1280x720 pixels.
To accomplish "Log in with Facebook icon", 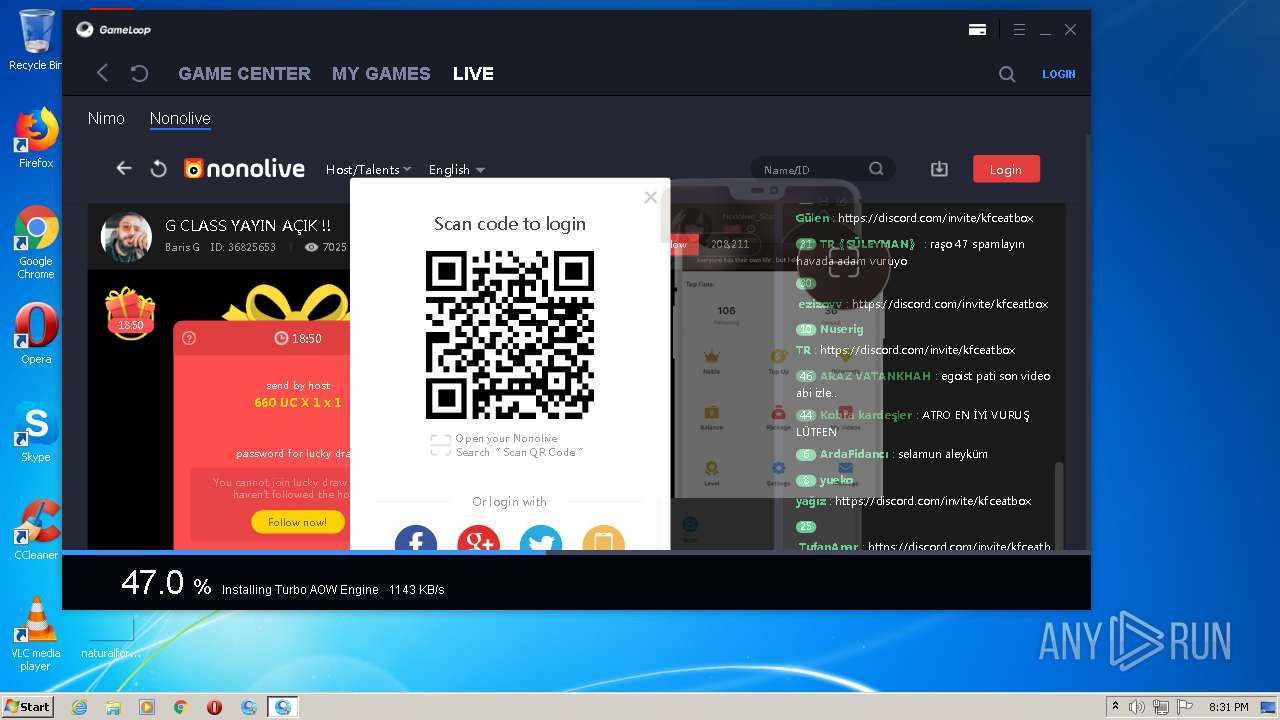I will [x=416, y=539].
